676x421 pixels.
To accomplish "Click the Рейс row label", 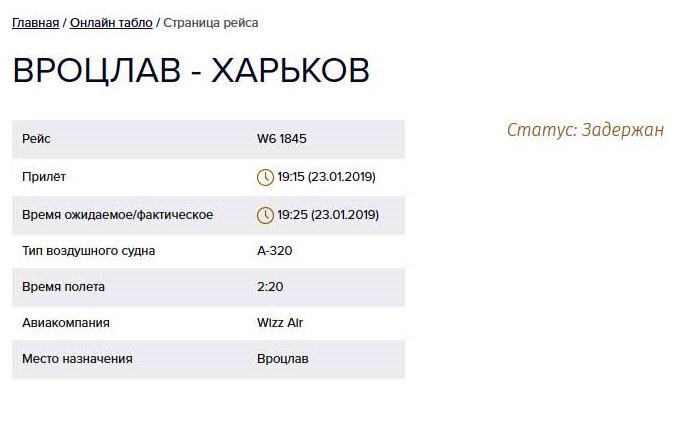I will (x=36, y=139).
